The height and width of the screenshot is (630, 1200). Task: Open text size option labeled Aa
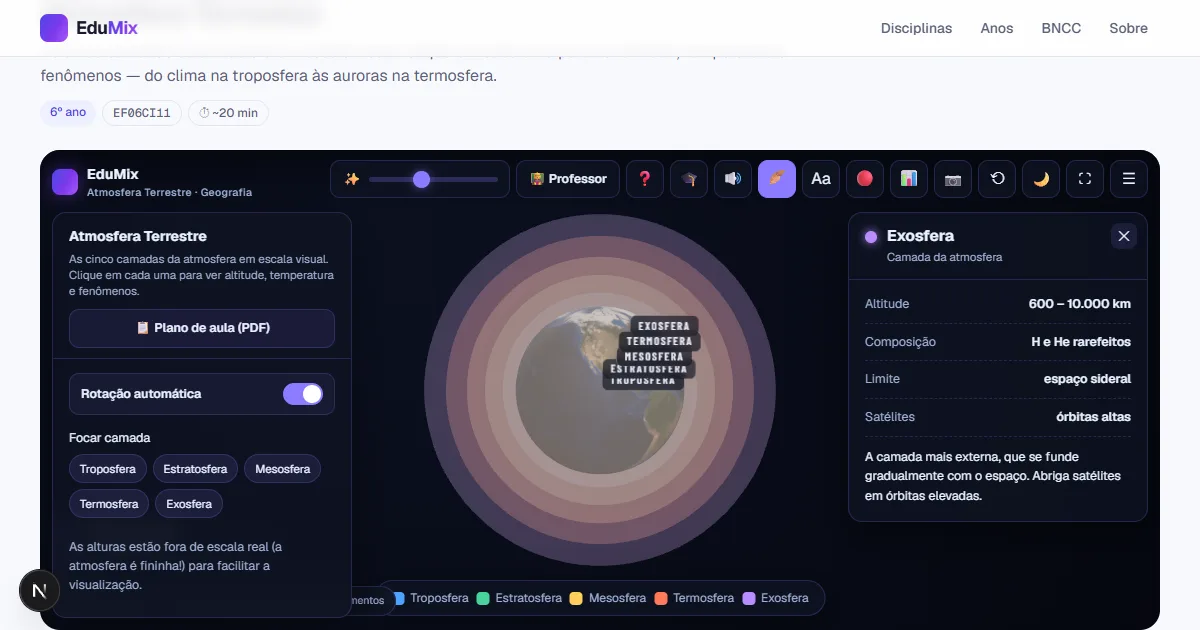[x=821, y=179]
